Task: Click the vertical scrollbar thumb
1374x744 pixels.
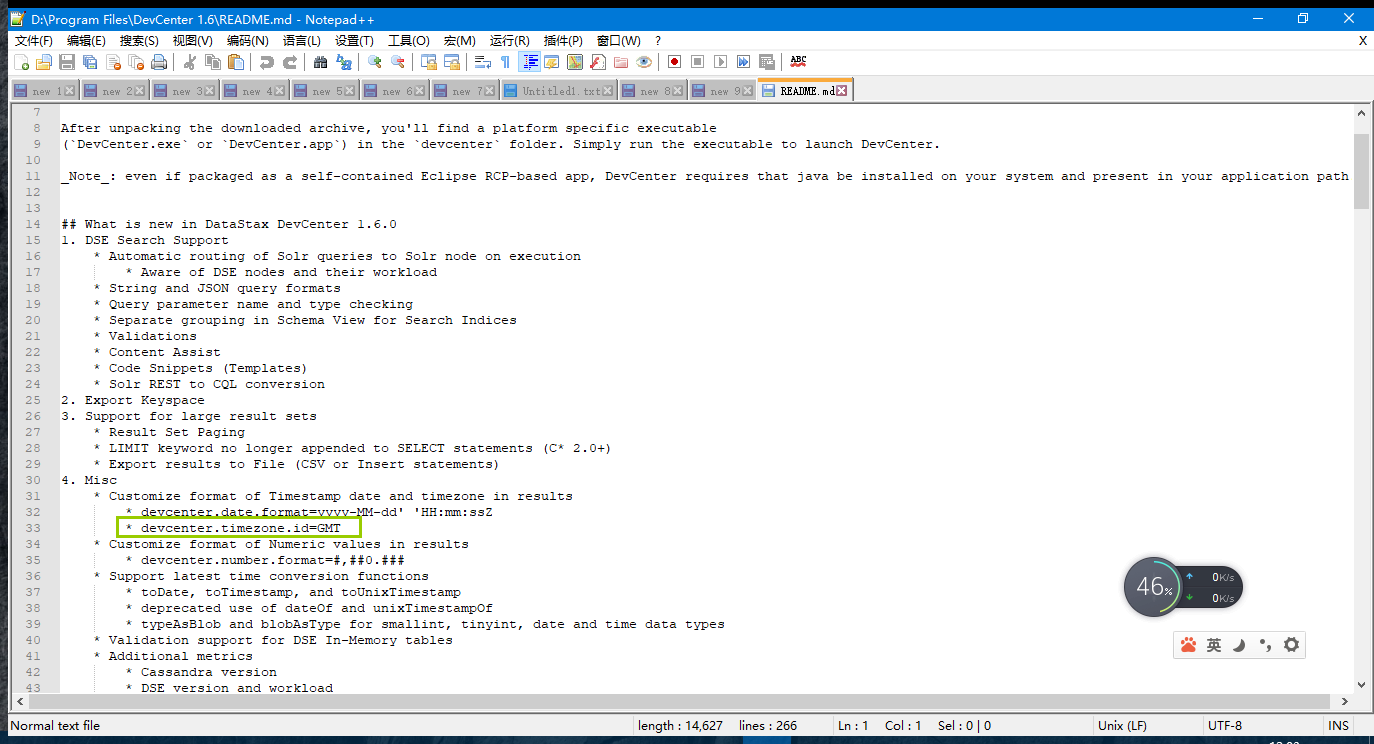Action: coord(1362,170)
